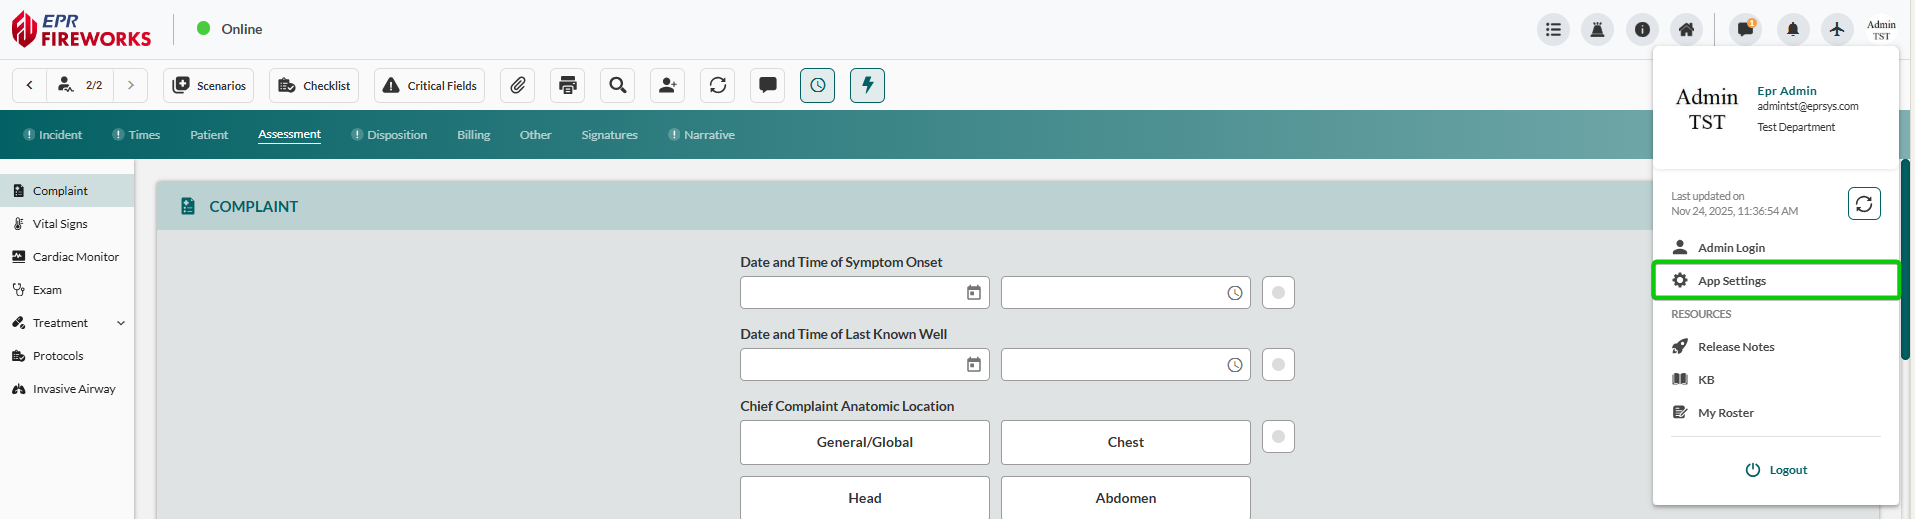Open the notifications bell icon
Viewport: 1915px width, 519px height.
(1792, 30)
